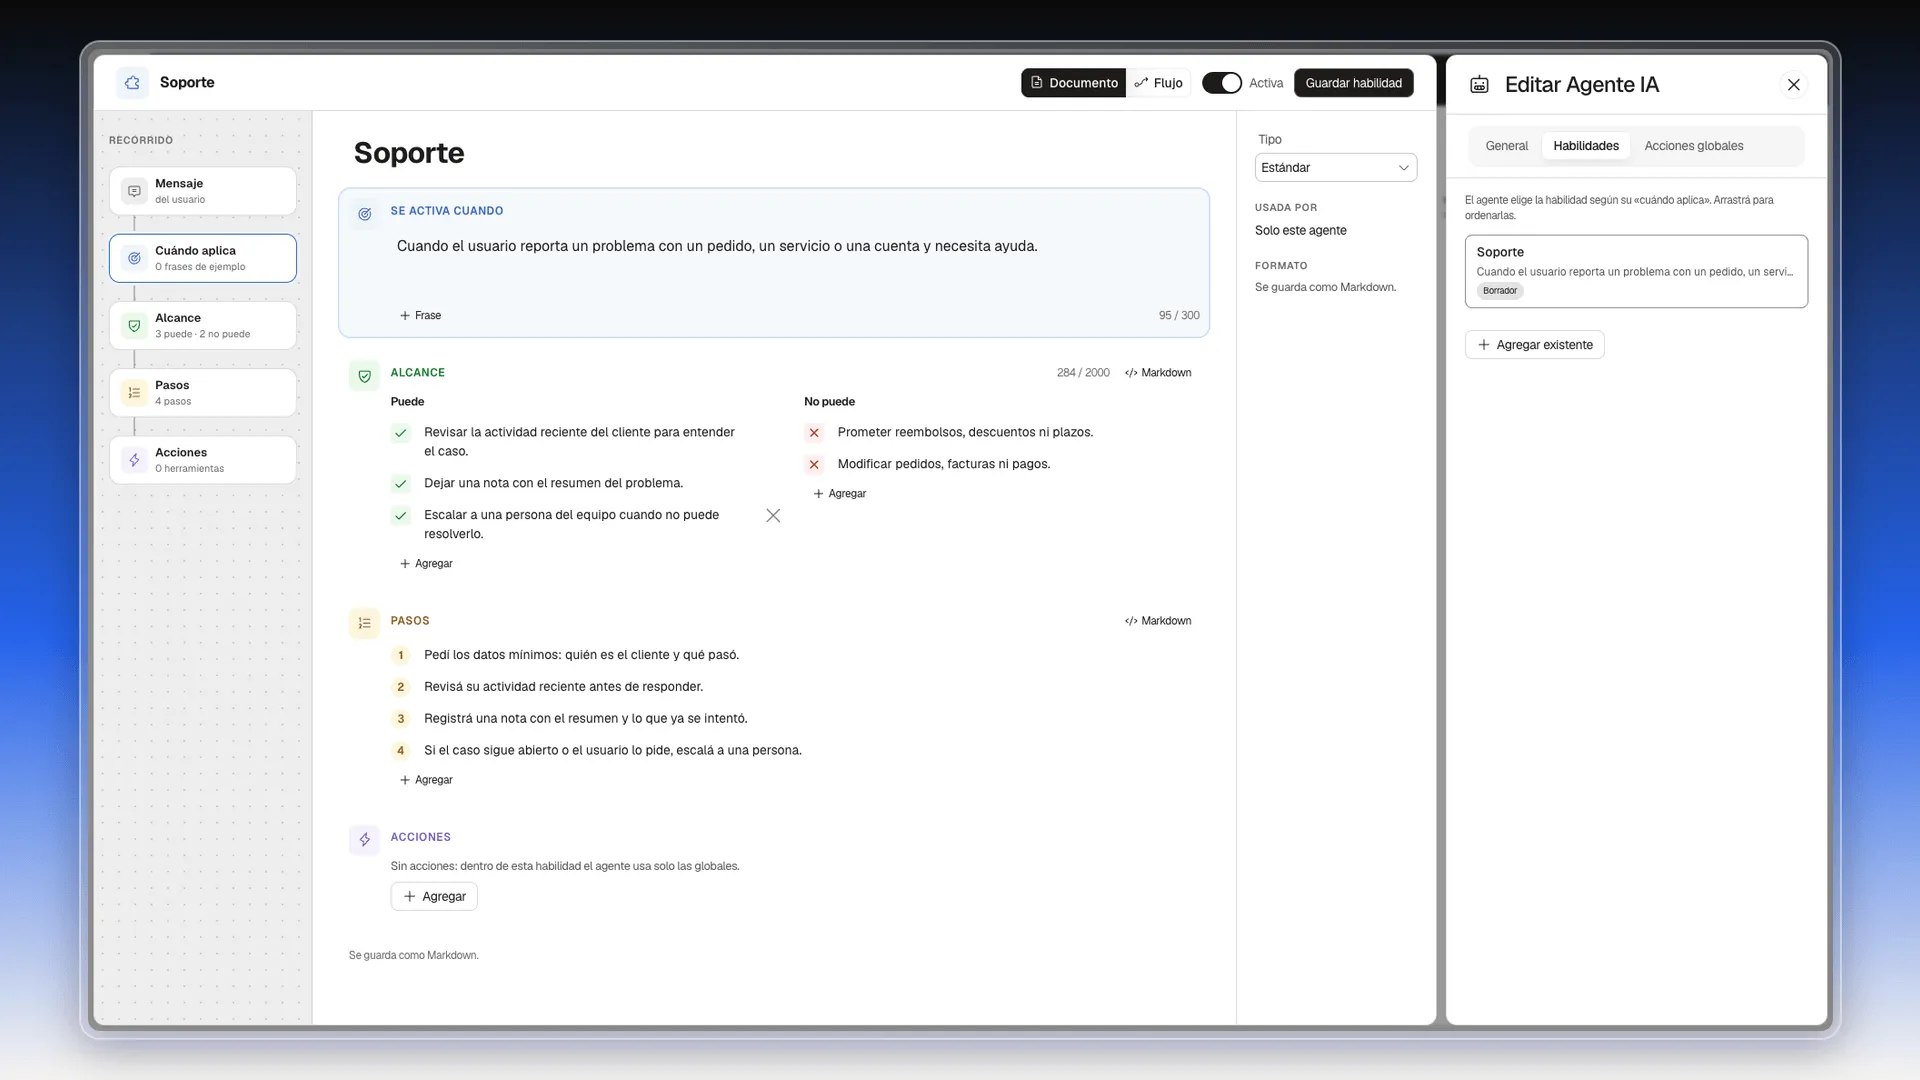Remove the 'Escalar a una persona' item with the X

point(773,516)
